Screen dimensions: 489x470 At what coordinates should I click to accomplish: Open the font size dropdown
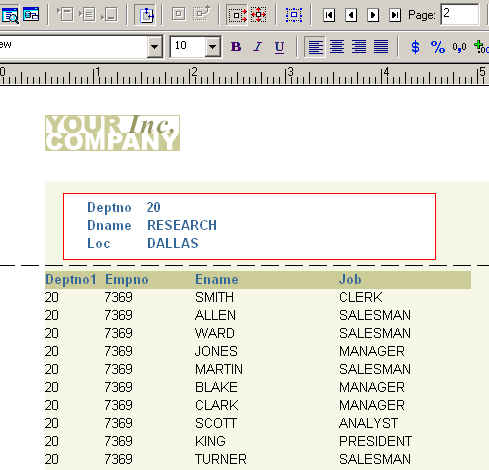212,47
